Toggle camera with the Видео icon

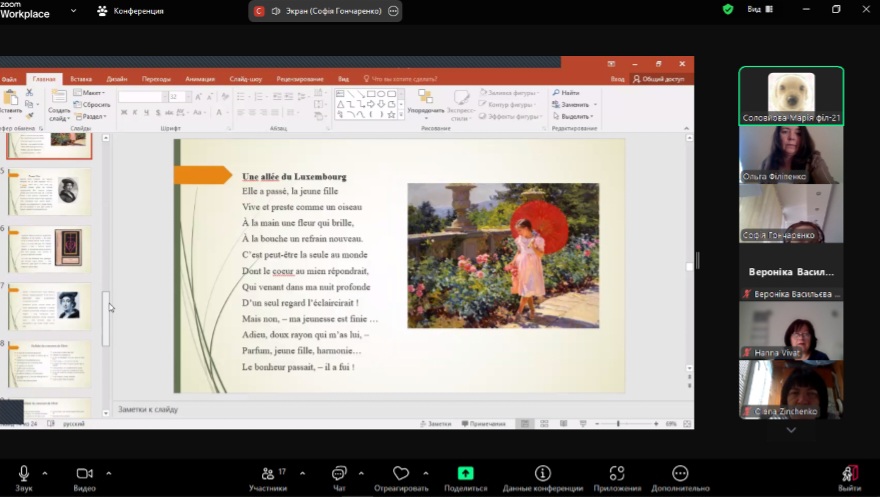click(85, 473)
